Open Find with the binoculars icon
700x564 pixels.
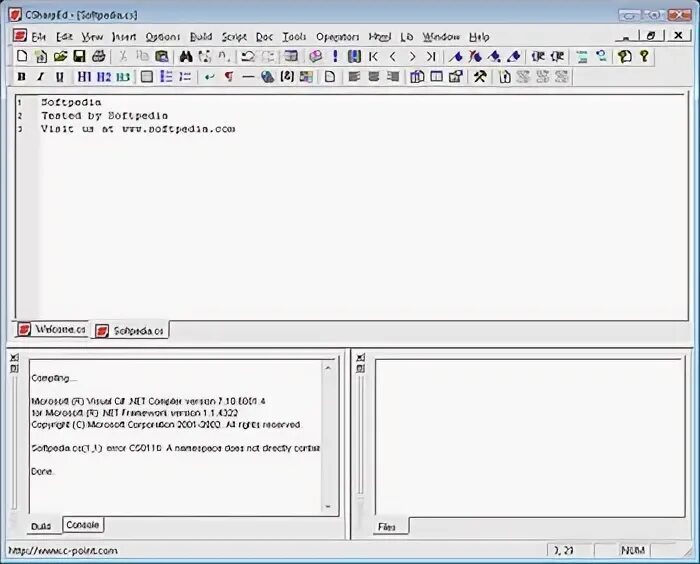(186, 56)
